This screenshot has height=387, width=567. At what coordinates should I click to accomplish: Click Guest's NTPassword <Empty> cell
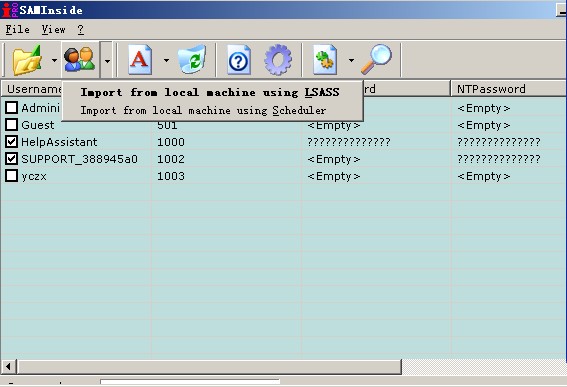tap(483, 125)
